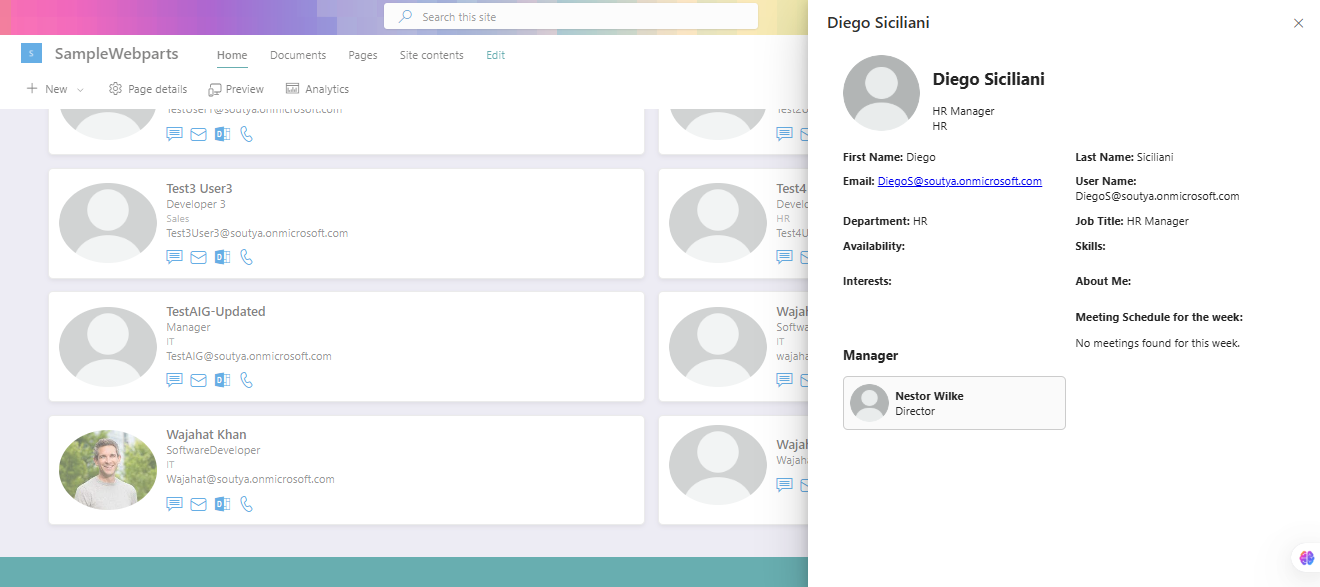
Task: Switch to the Documents tab
Action: [298, 55]
